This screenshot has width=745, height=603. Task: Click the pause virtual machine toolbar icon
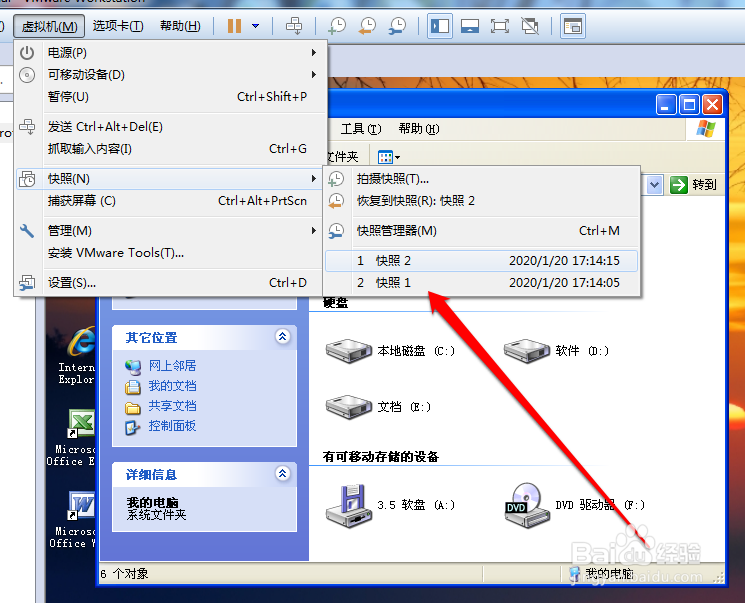pos(234,26)
